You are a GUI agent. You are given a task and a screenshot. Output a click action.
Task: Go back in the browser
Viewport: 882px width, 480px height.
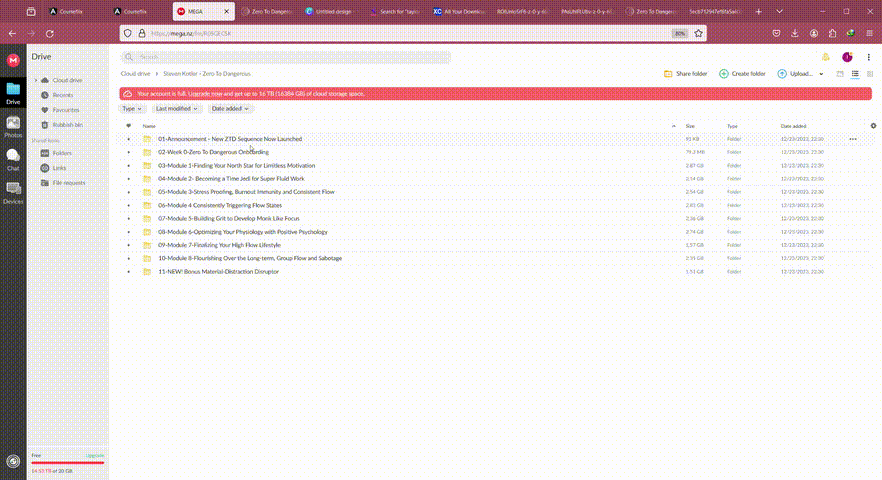coord(12,34)
